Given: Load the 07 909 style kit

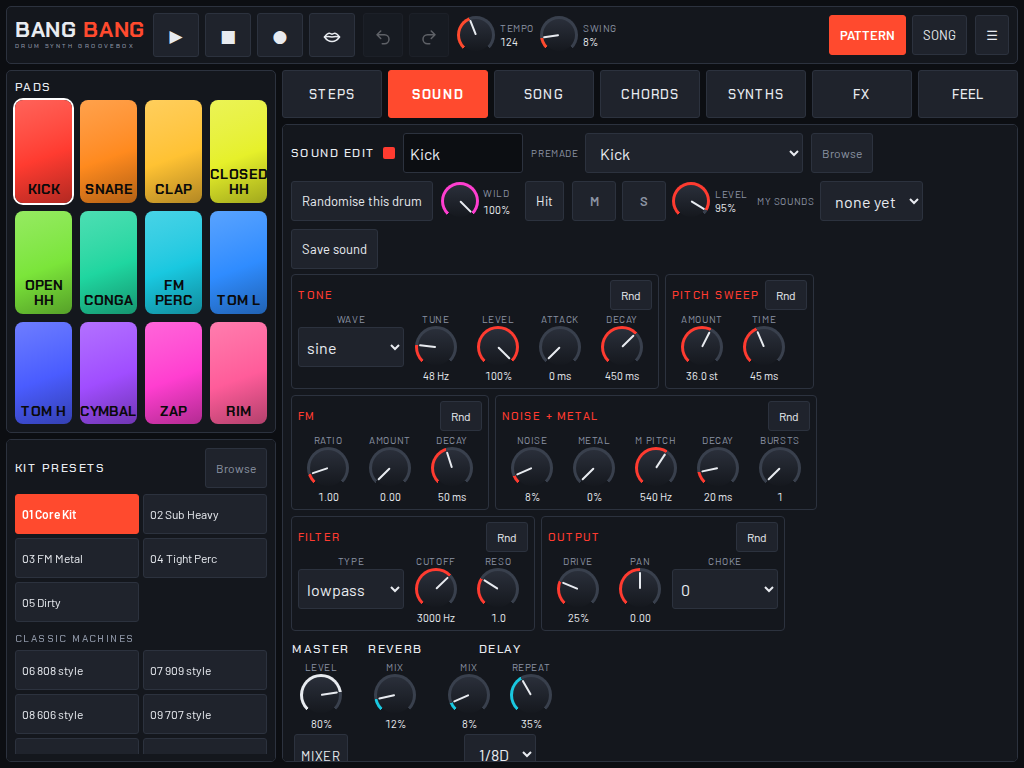Looking at the screenshot, I should coord(205,671).
